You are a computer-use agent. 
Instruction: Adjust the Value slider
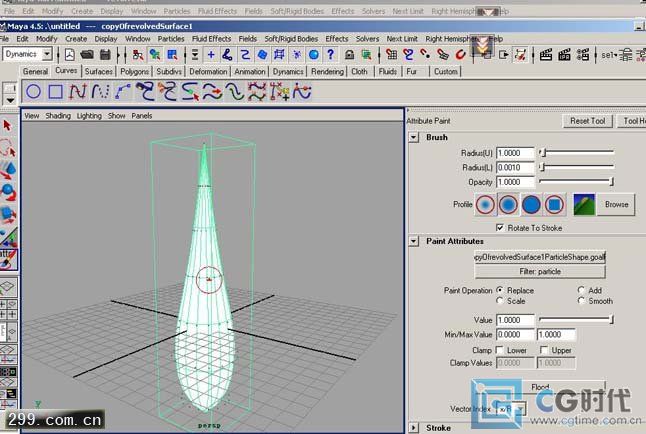pyautogui.click(x=577, y=319)
